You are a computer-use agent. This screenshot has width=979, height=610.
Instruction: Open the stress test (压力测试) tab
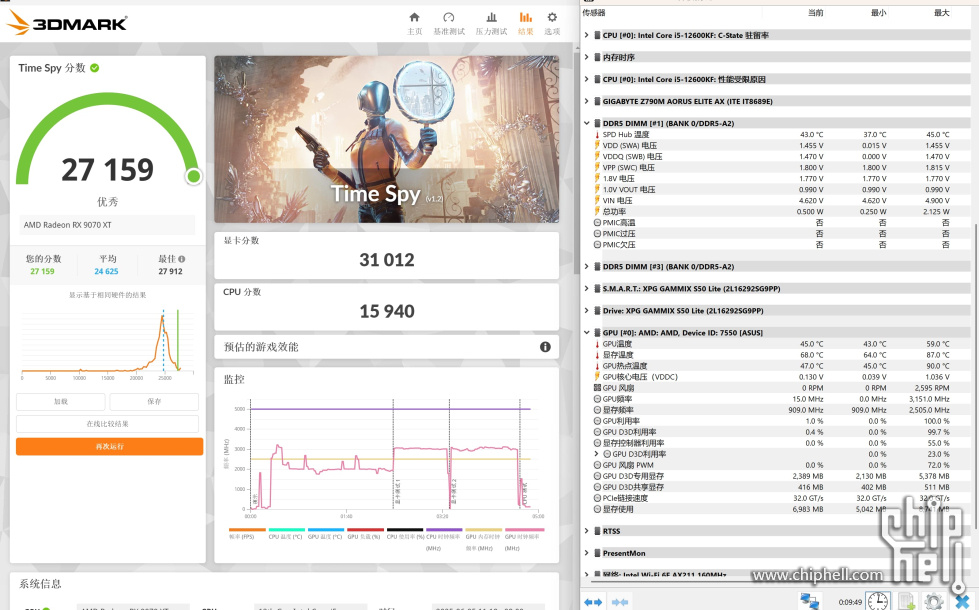click(x=491, y=23)
